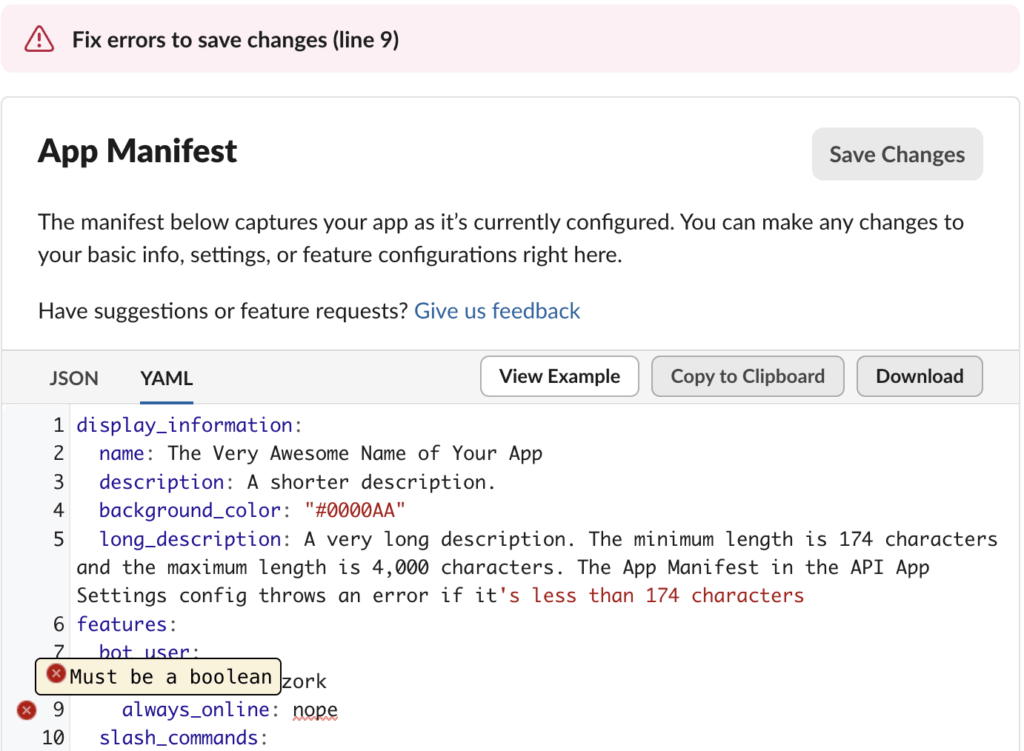The height and width of the screenshot is (751, 1024).
Task: Click the display_information key on line 1
Action: [186, 426]
